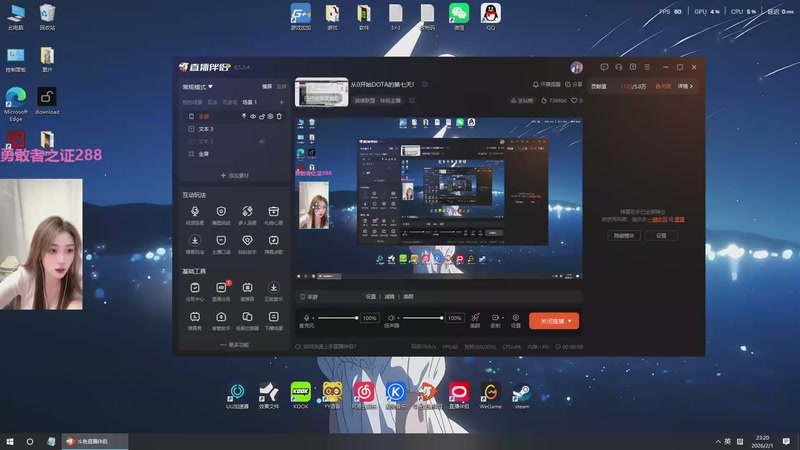Open 设置 for the 手游 source bar
This screenshot has height=450, width=800.
[371, 296]
